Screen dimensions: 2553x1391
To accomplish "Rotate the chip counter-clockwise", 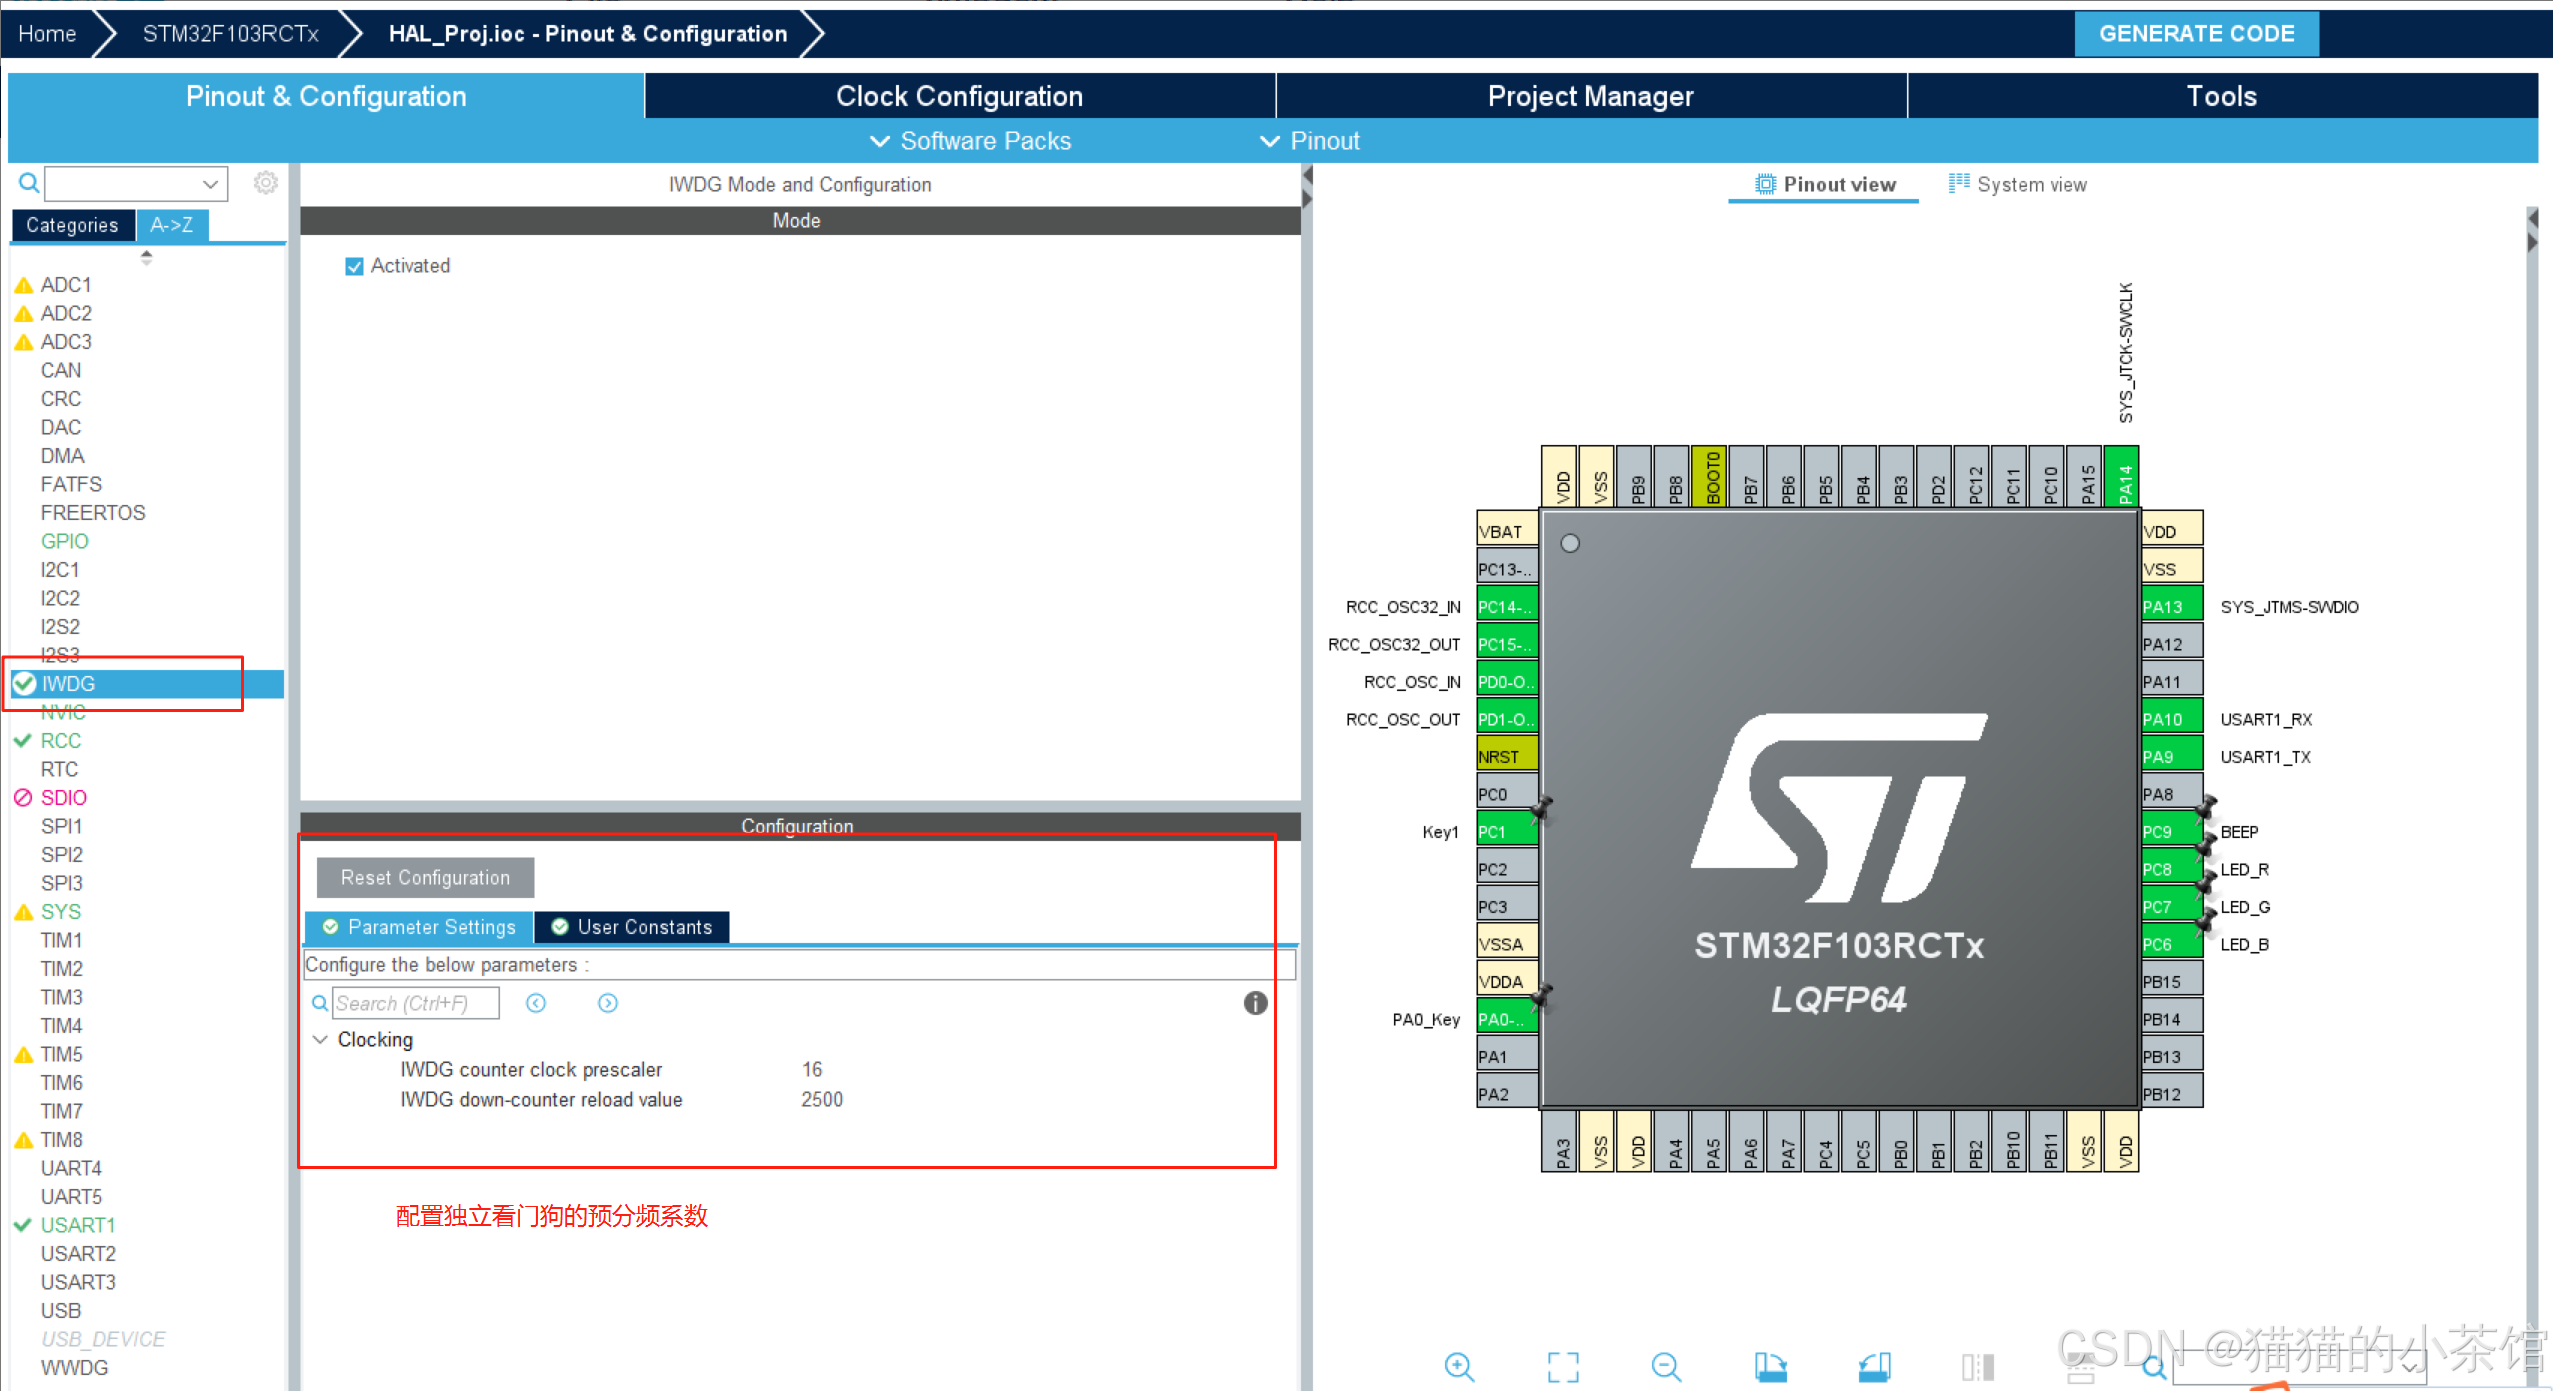I will 1875,1366.
